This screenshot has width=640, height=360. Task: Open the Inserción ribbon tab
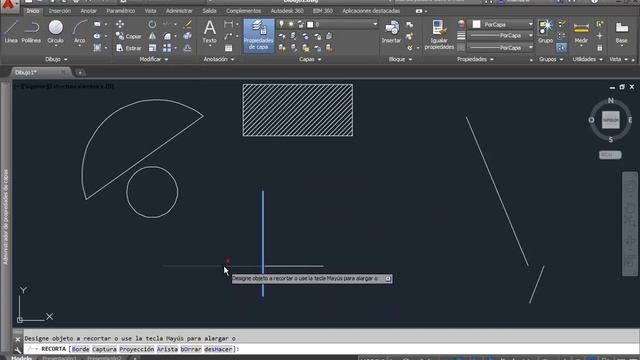(60, 11)
